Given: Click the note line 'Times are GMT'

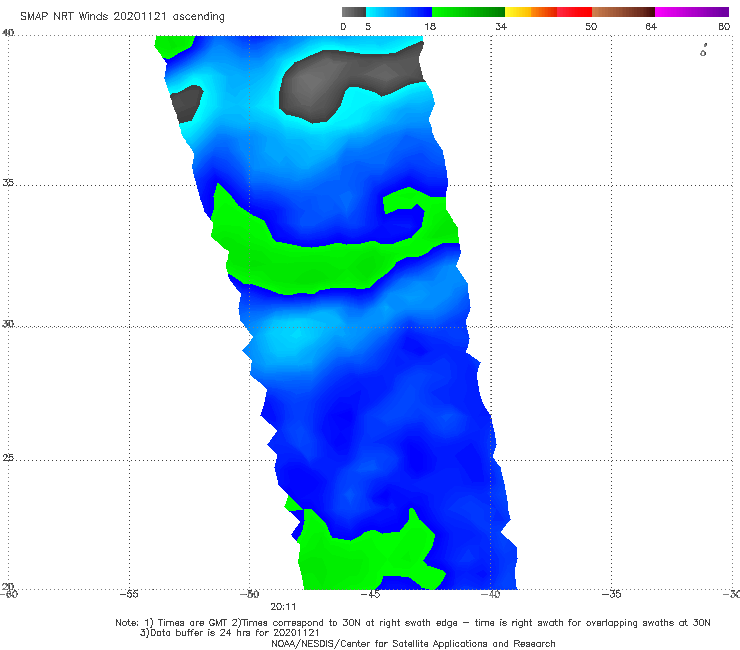Looking at the screenshot, I should [193, 623].
